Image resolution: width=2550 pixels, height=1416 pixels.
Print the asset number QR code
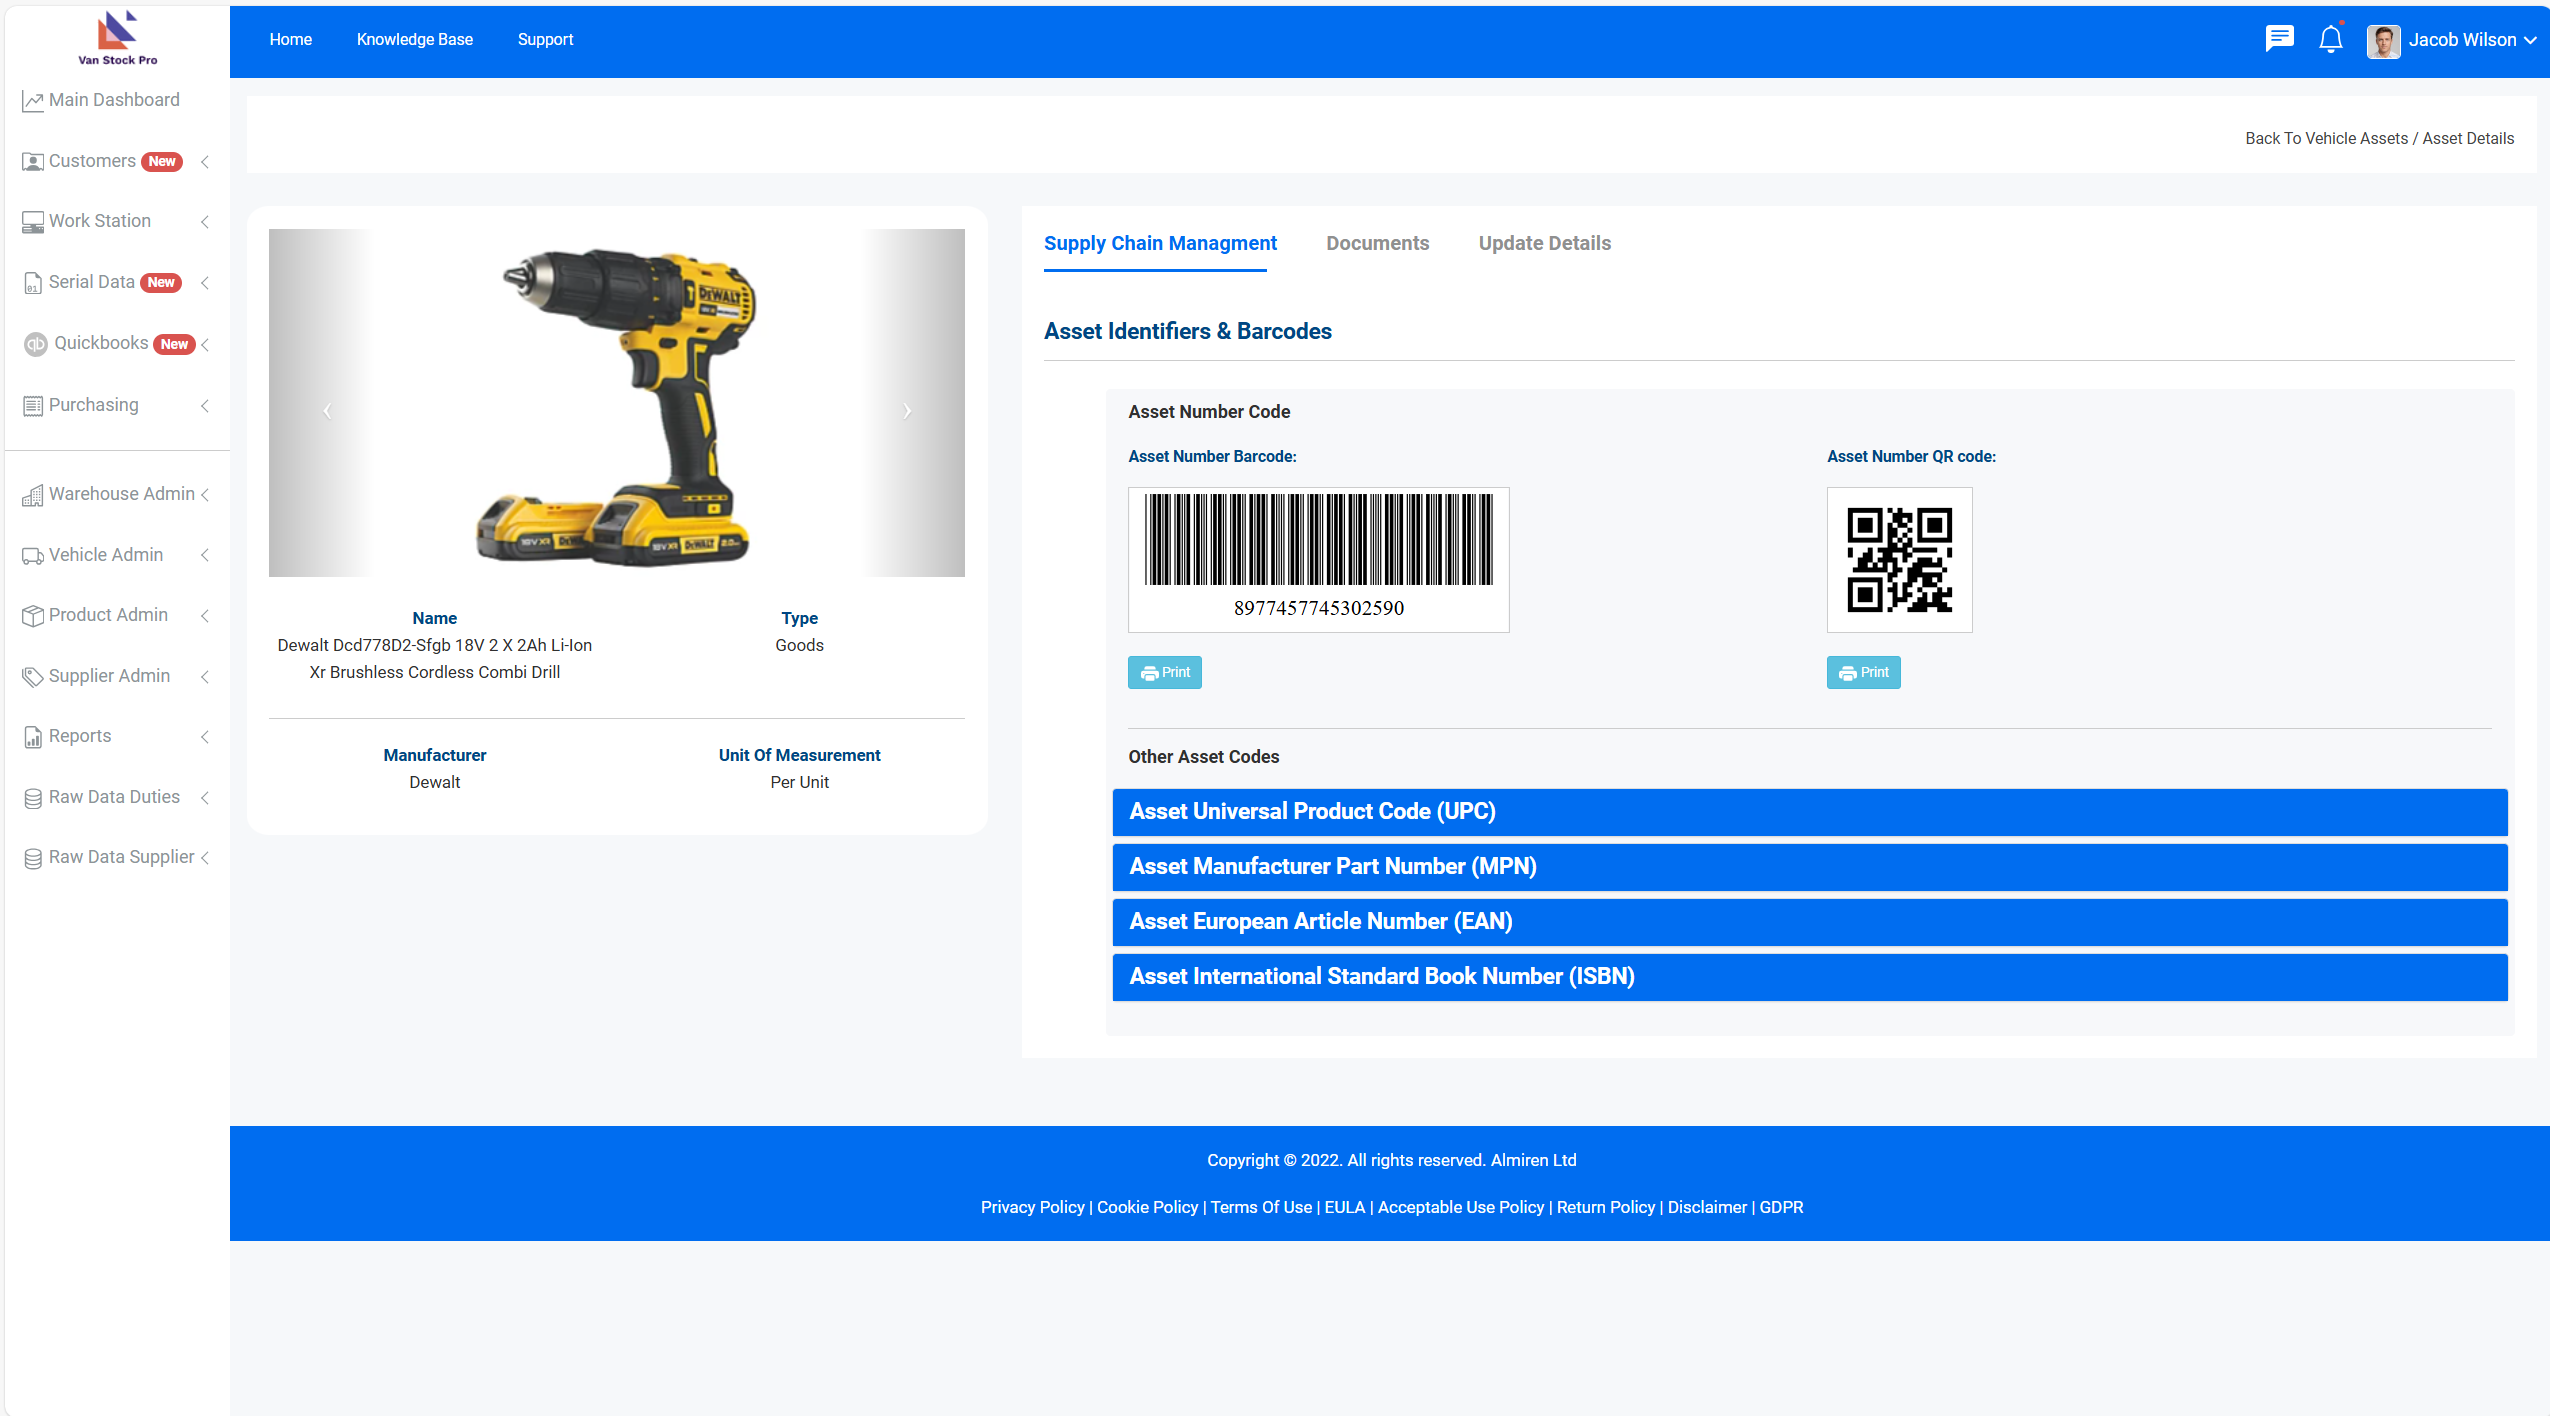click(1864, 673)
